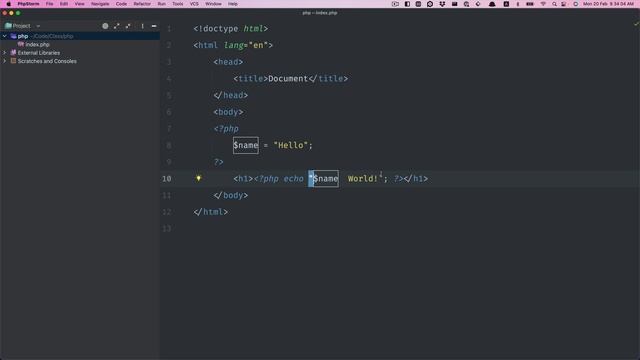The width and height of the screenshot is (640, 360).
Task: Click the <body> opening tag on line 6
Action: pyautogui.click(x=228, y=112)
